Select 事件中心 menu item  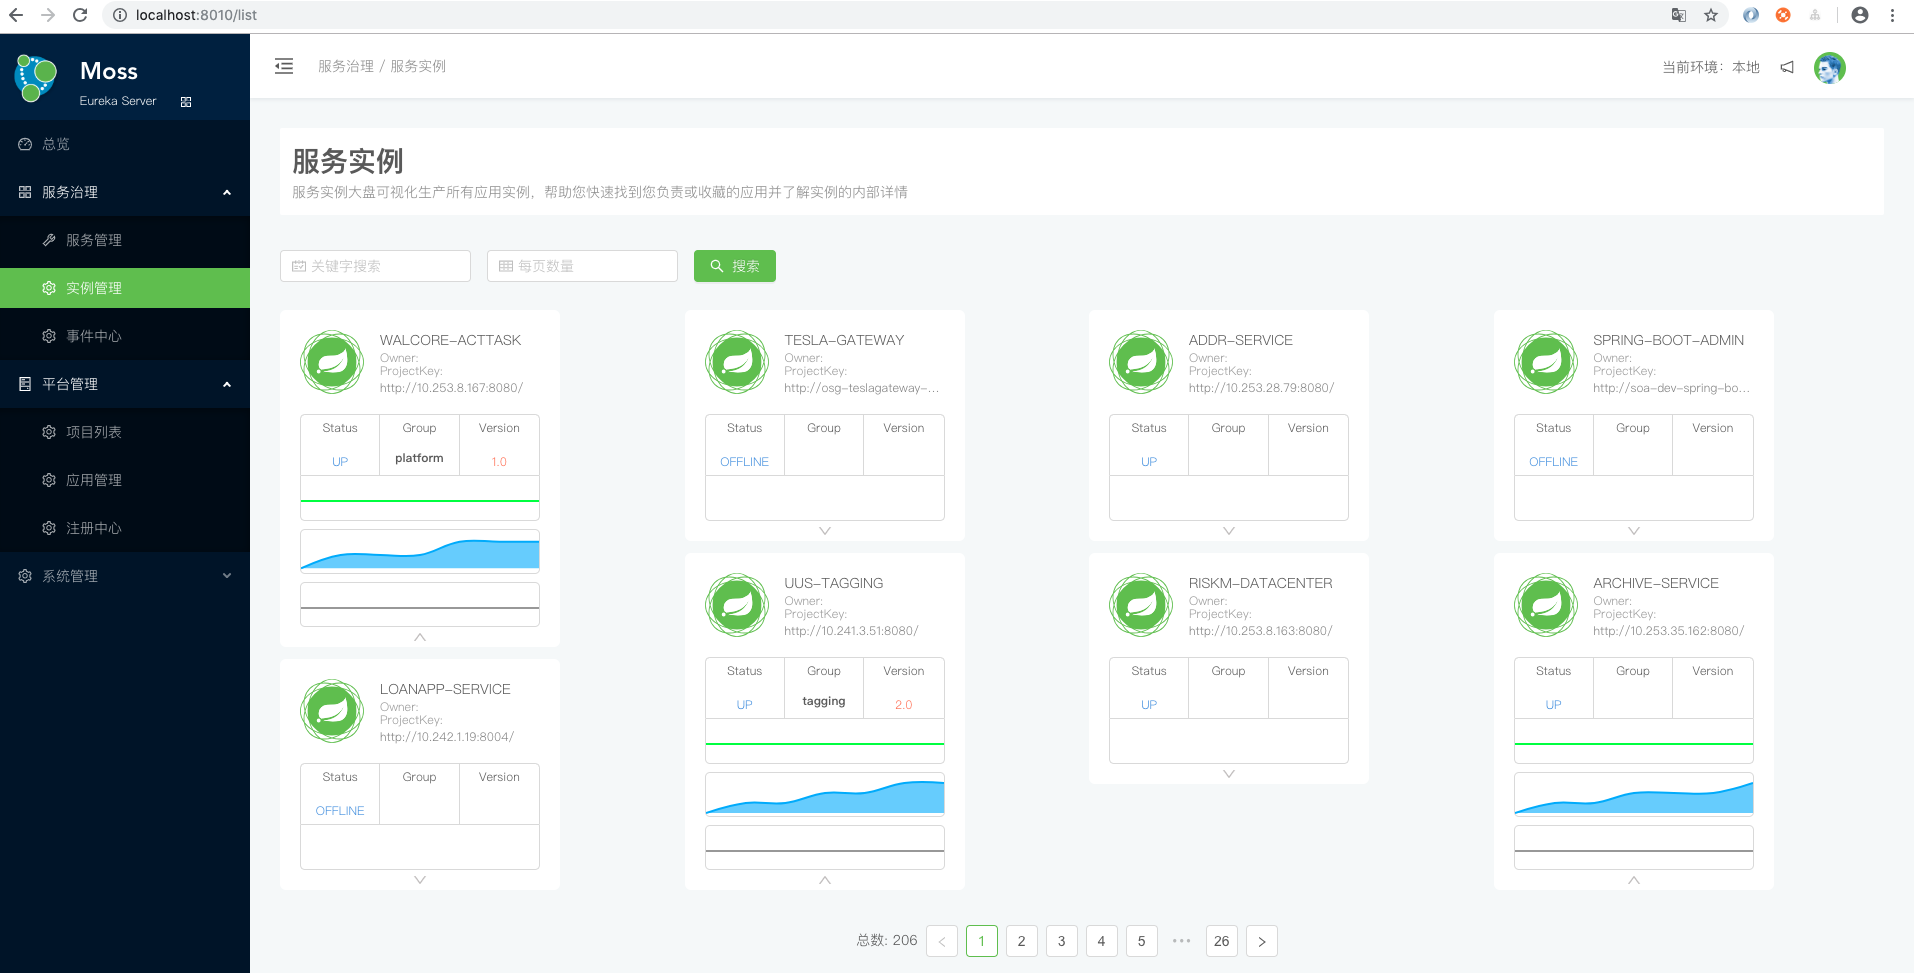tap(94, 336)
